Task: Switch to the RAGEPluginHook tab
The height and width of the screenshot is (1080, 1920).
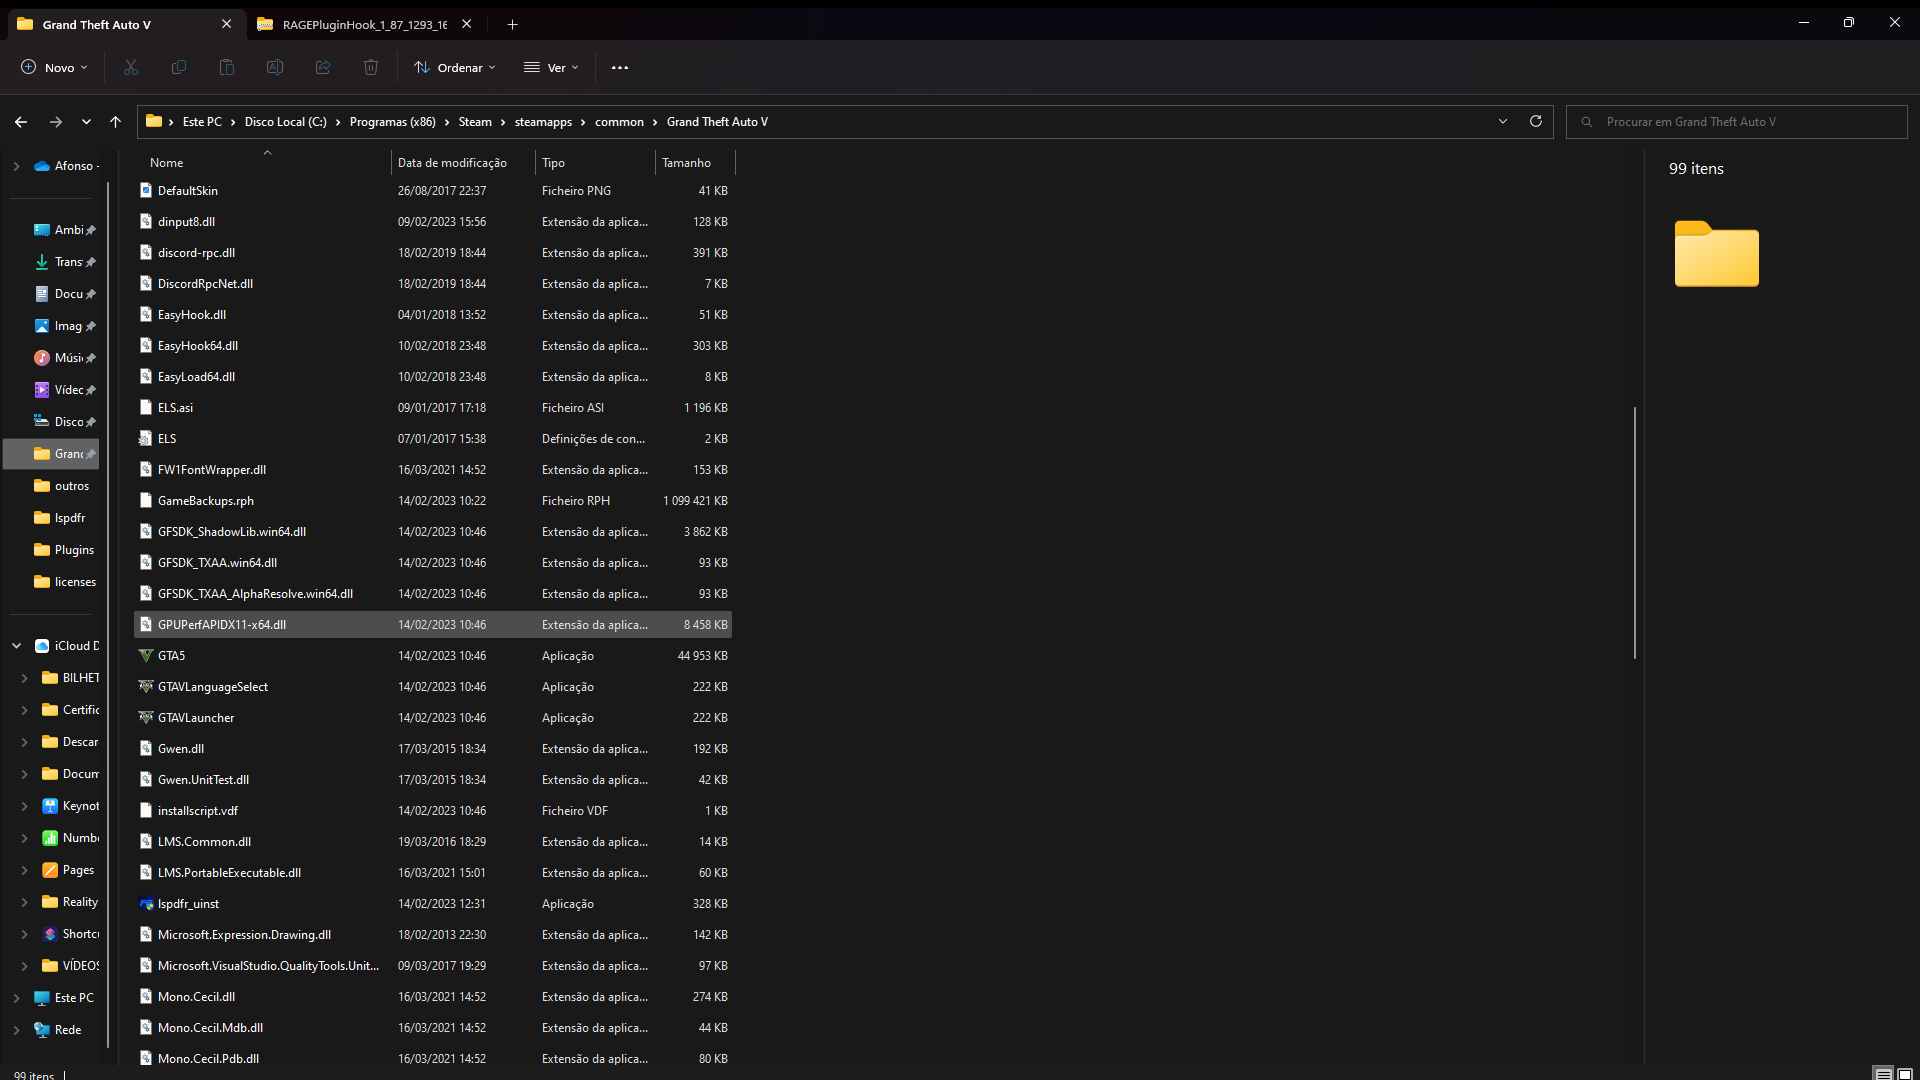Action: 364,24
